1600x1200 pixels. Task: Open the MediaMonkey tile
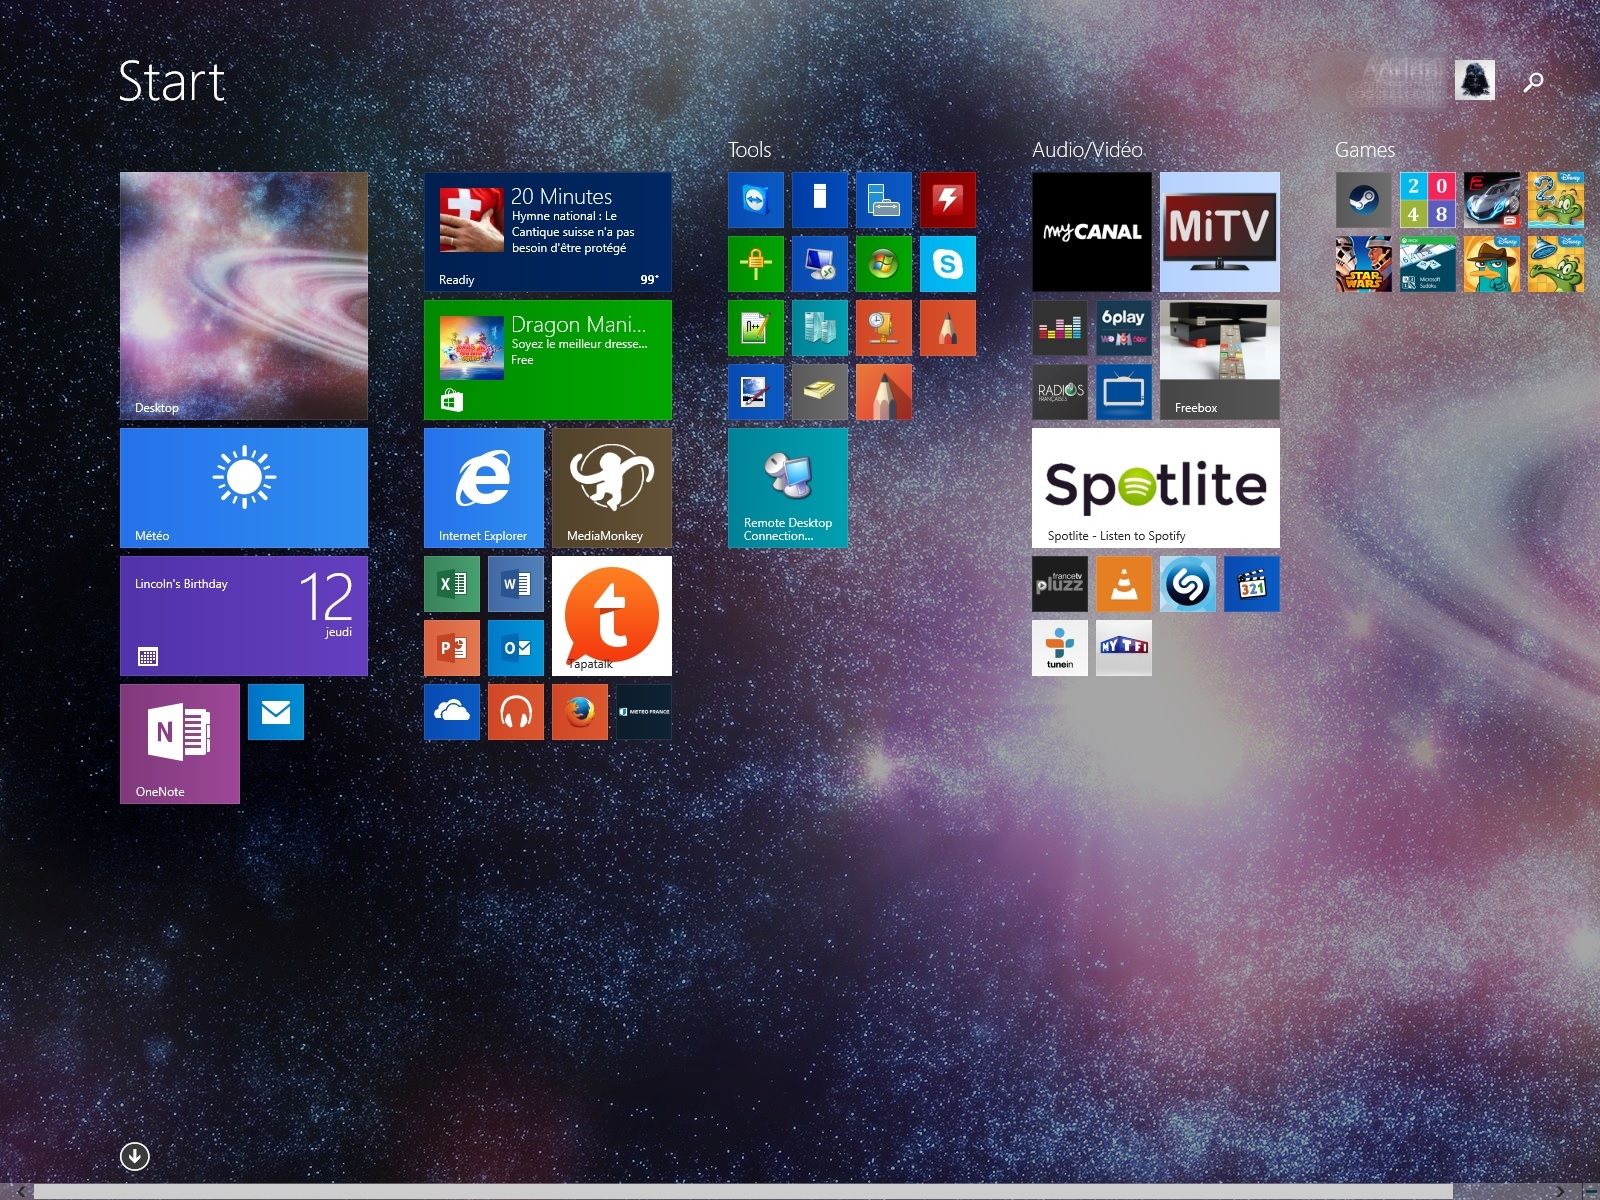612,488
